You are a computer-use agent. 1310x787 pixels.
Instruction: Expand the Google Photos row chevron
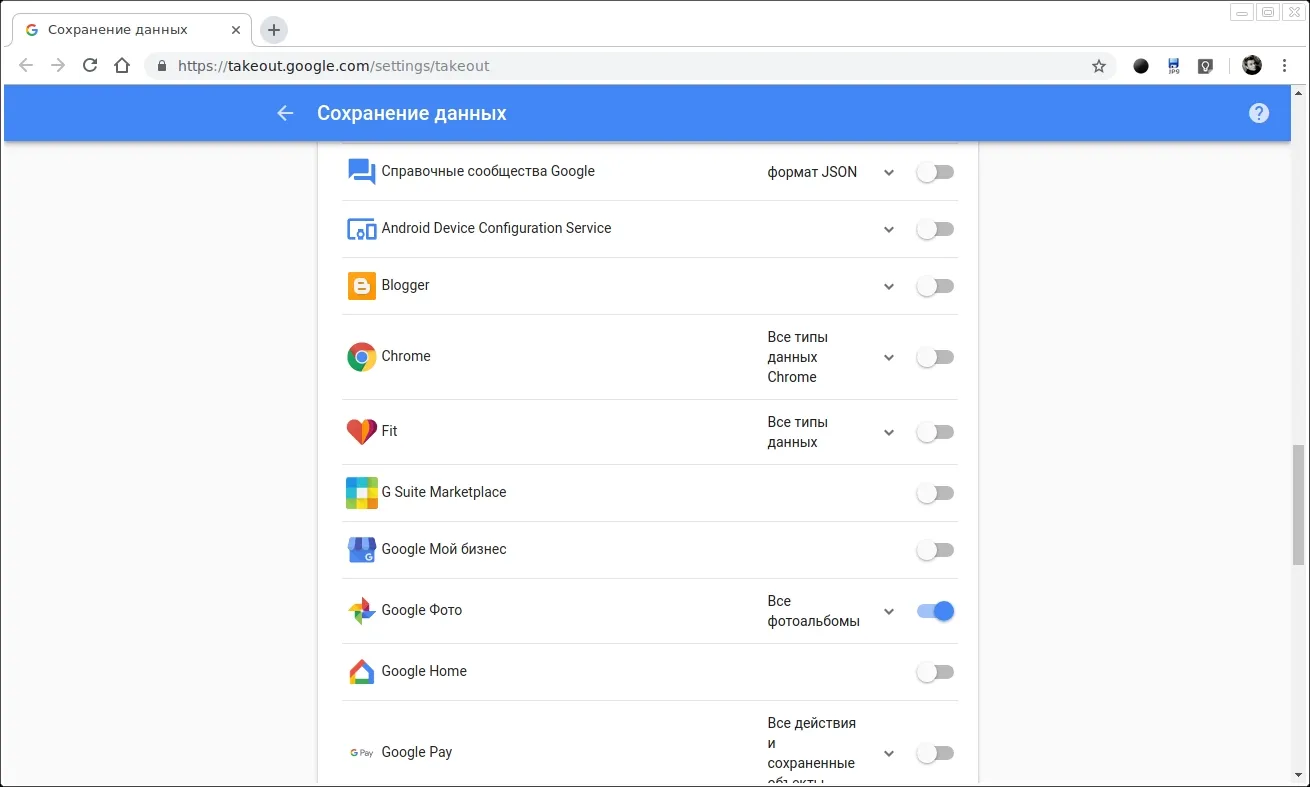pyautogui.click(x=889, y=612)
